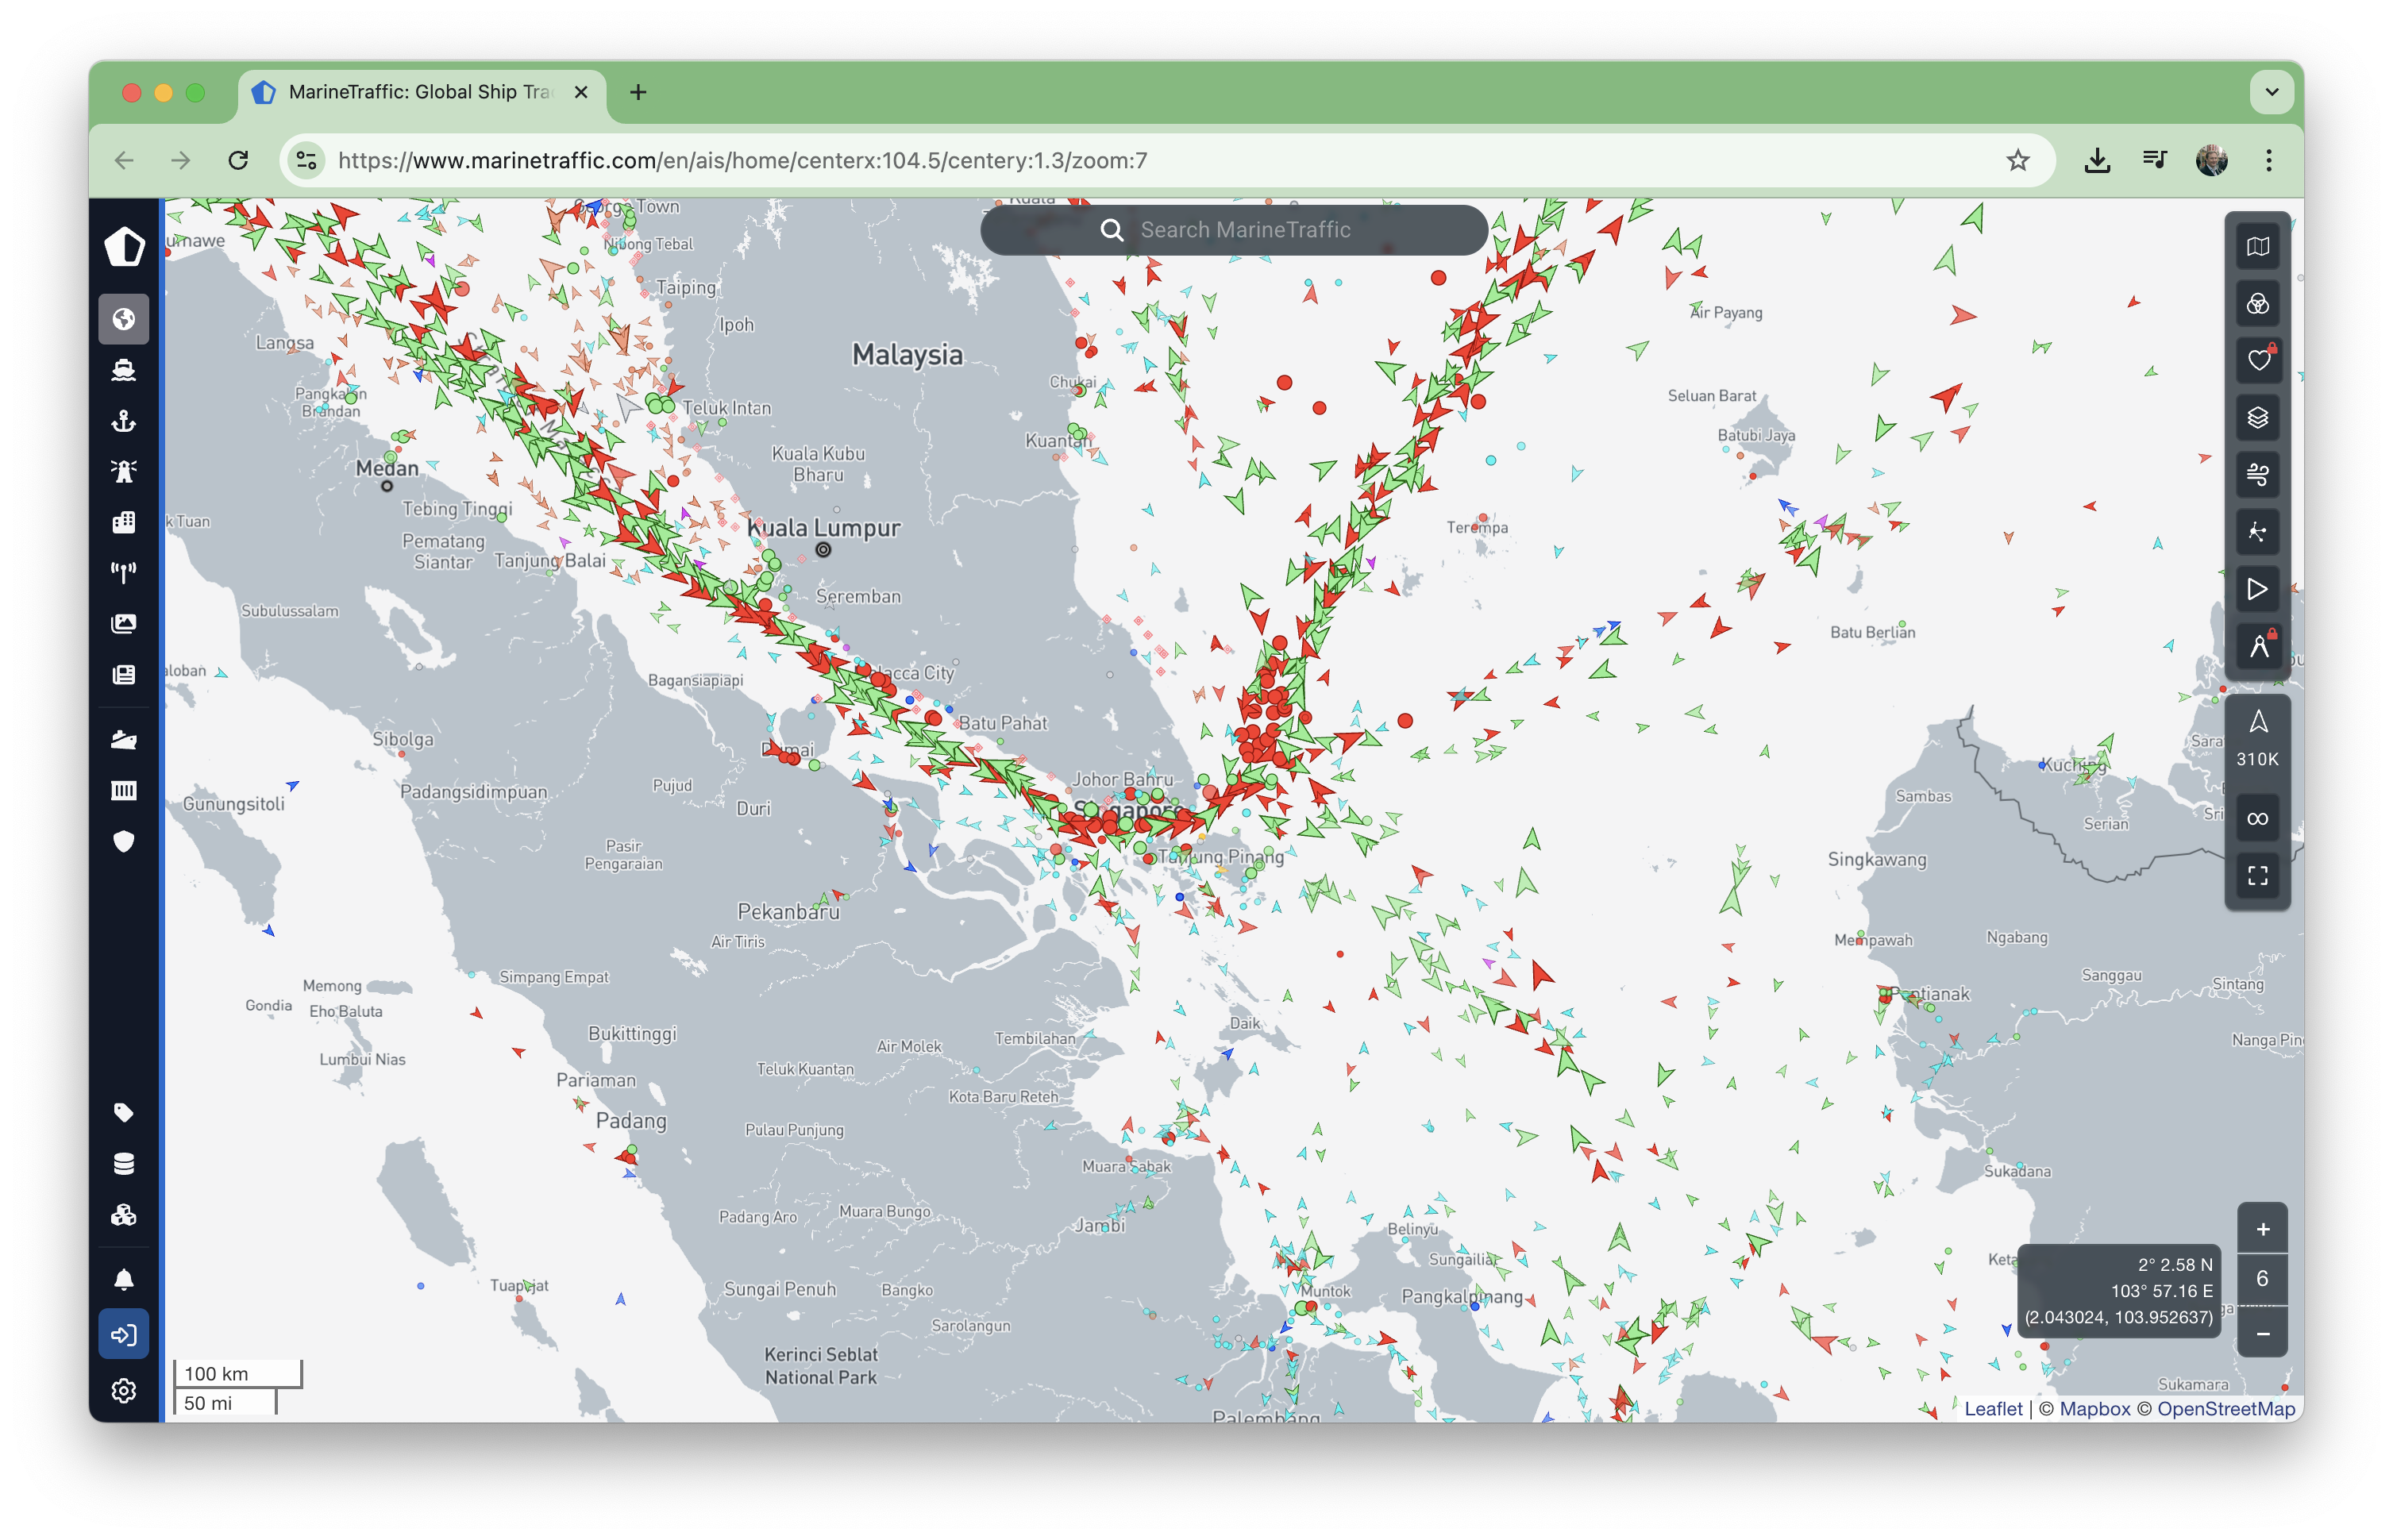
Task: Start voyage playback
Action: tap(2258, 589)
